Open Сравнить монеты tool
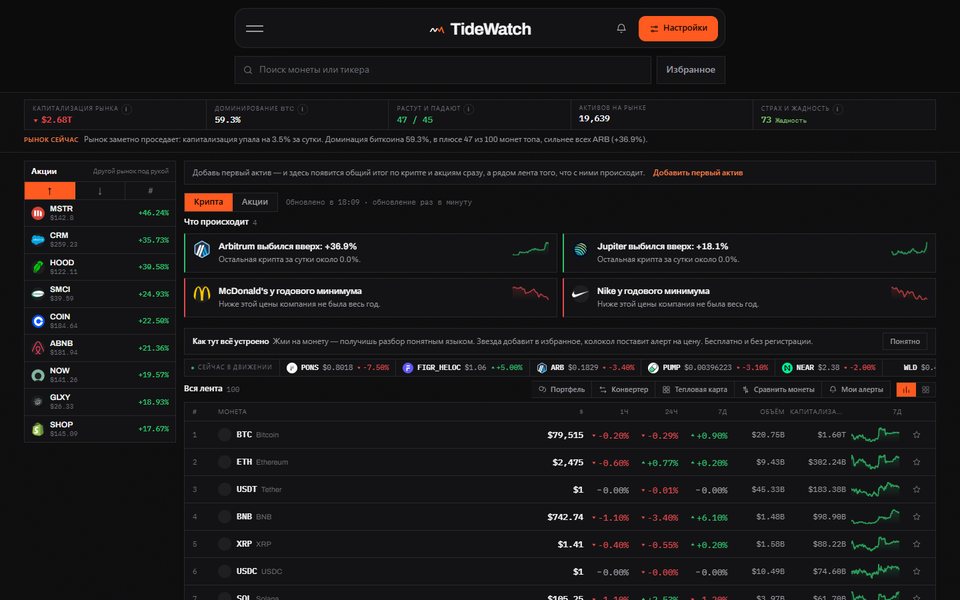Image resolution: width=960 pixels, height=600 pixels. (778, 389)
